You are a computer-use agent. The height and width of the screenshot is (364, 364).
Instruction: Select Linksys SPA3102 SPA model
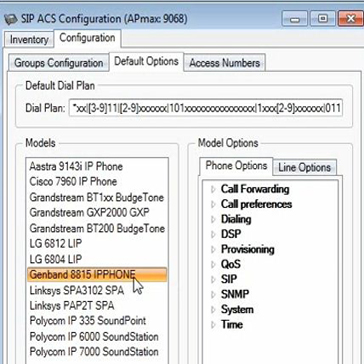coord(97,290)
